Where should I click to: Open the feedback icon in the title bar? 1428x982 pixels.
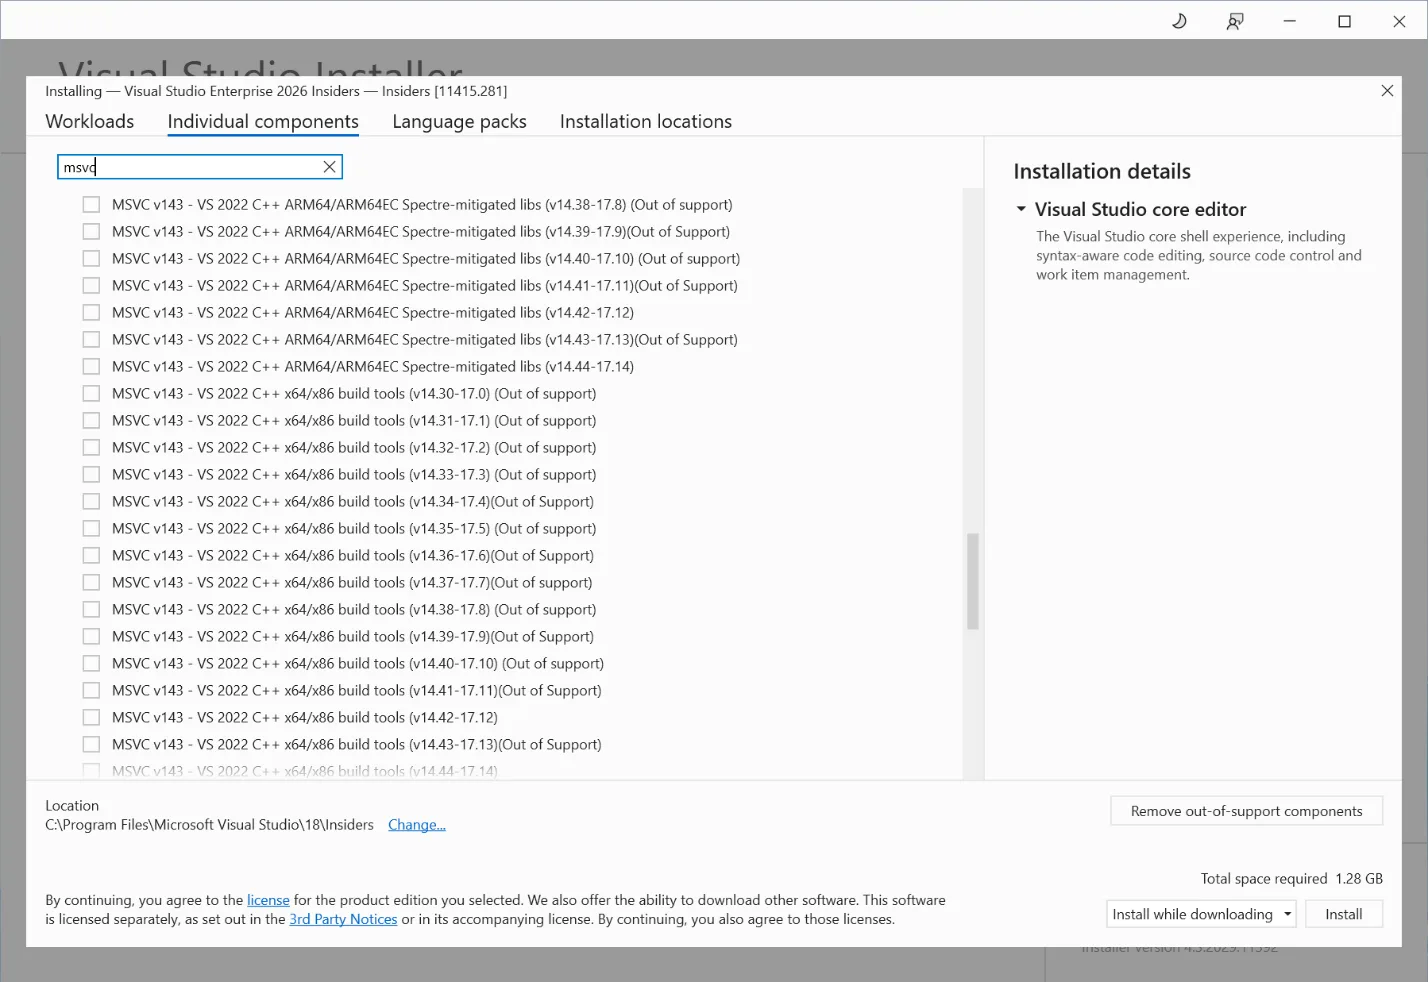click(1234, 20)
